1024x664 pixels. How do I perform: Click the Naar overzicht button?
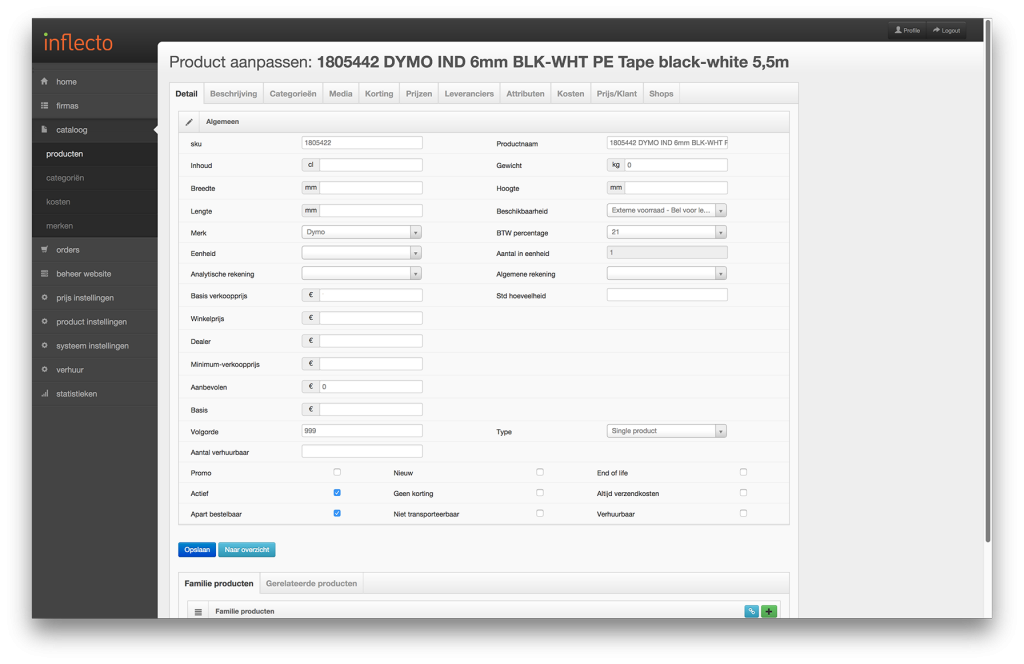(246, 550)
